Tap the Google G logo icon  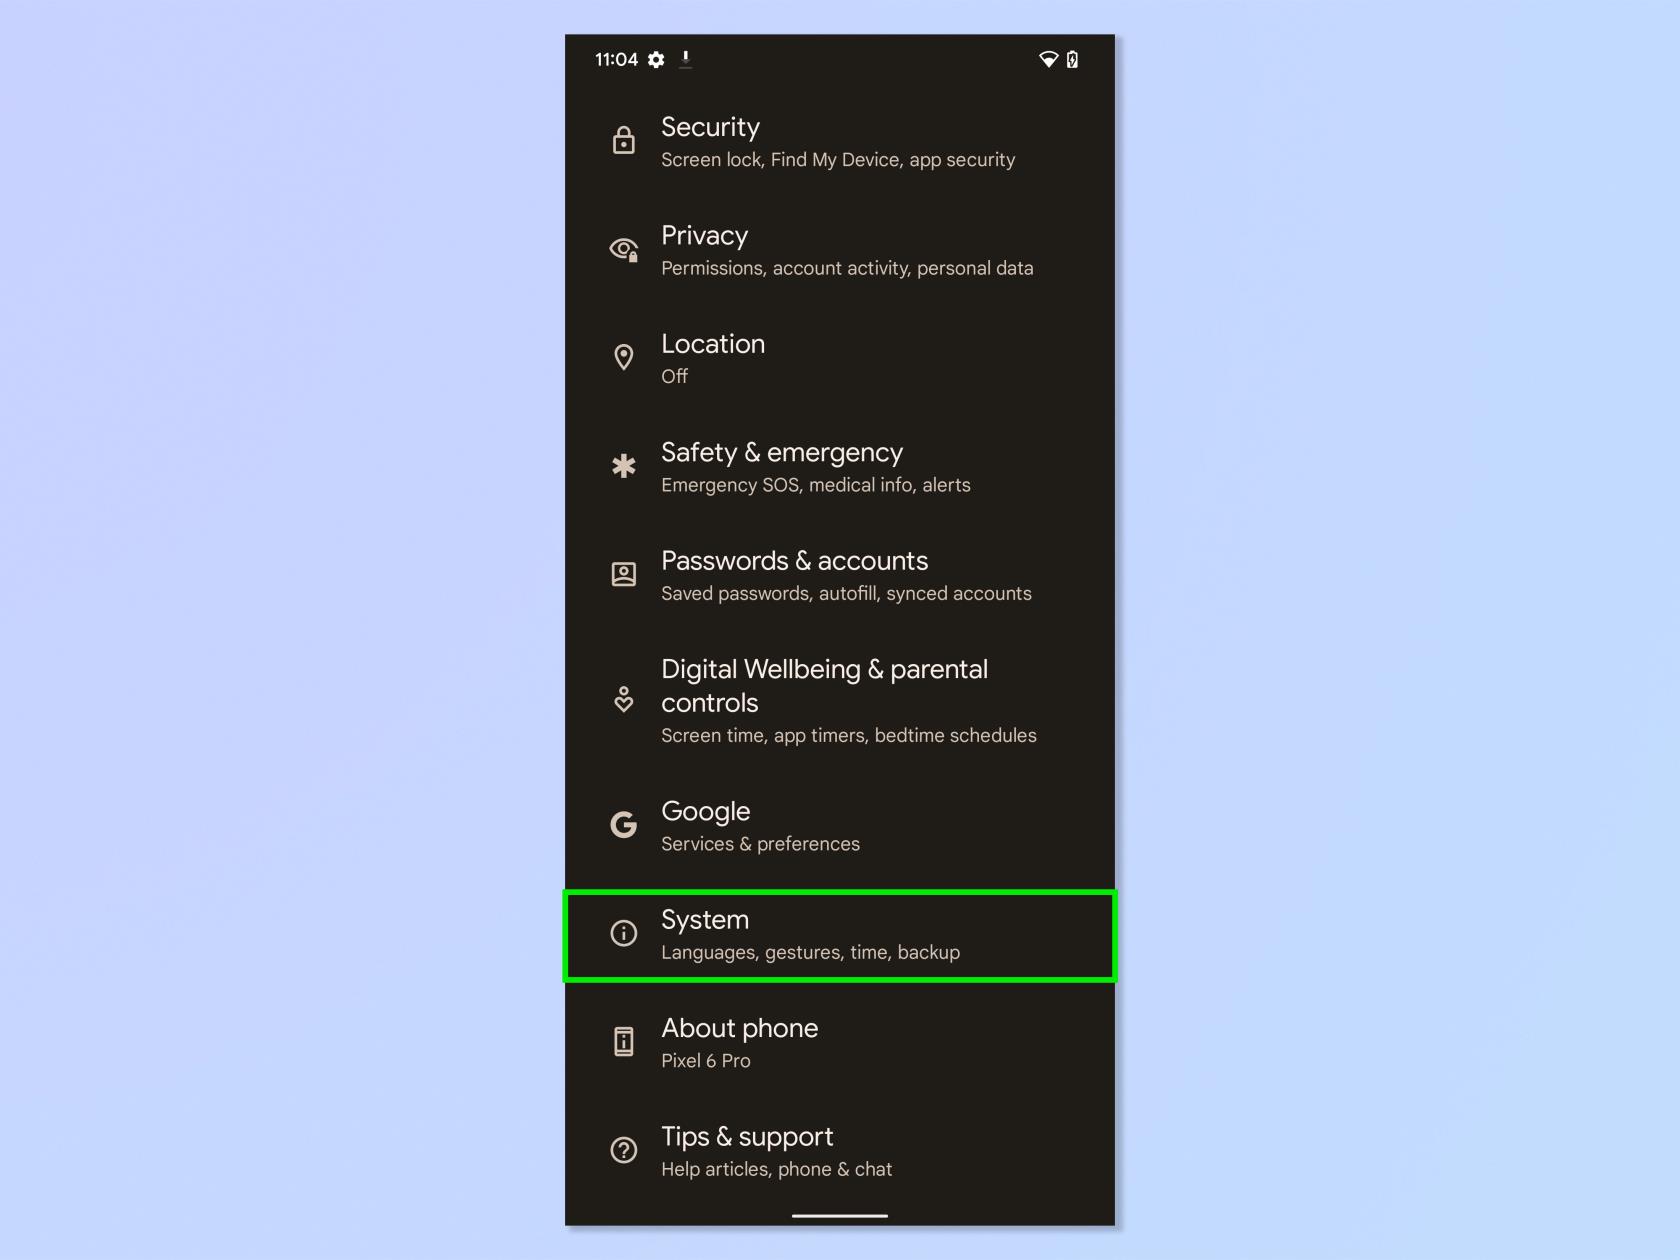[623, 825]
